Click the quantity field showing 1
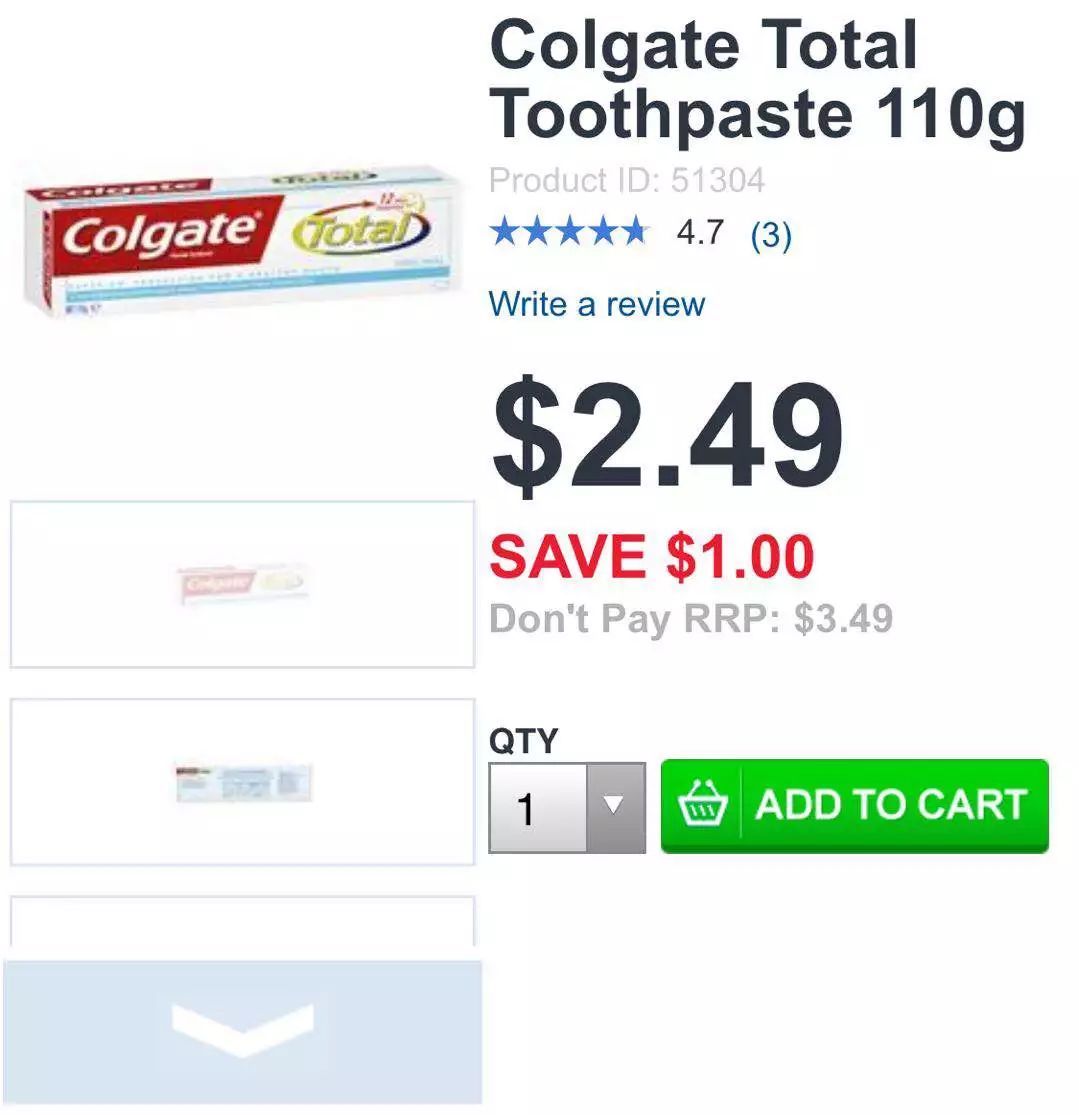This screenshot has height=1115, width=1079. coord(538,807)
